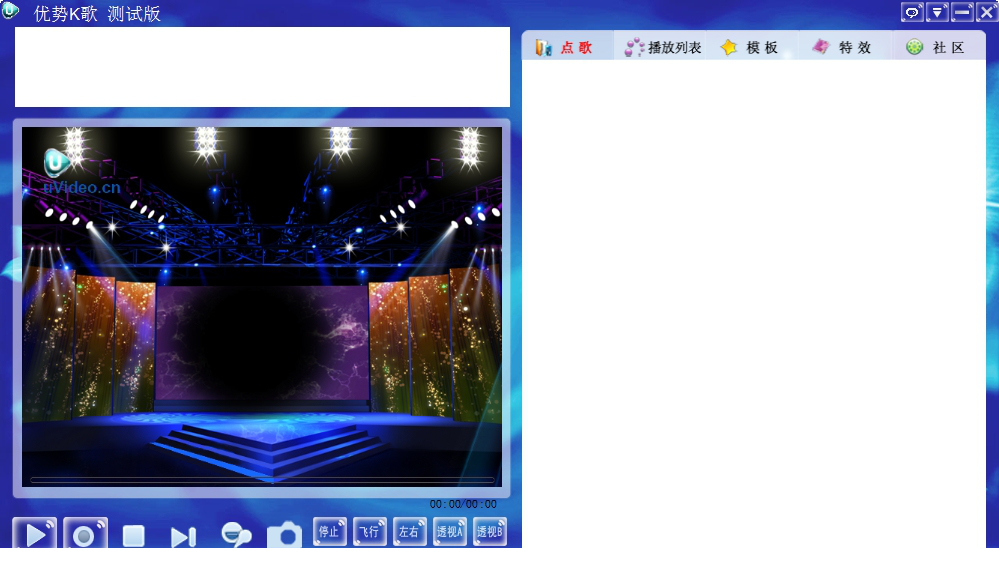Open the 点歌 tab

click(567, 47)
